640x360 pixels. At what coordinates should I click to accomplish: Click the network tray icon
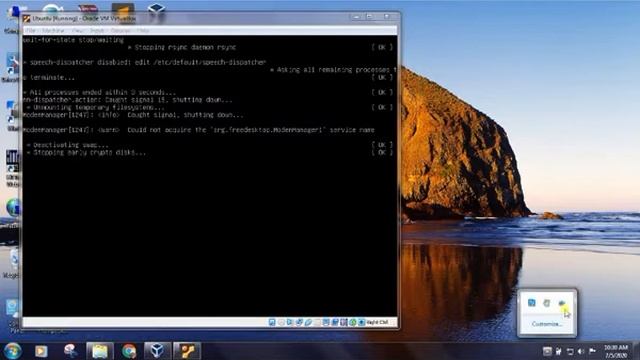coord(570,351)
